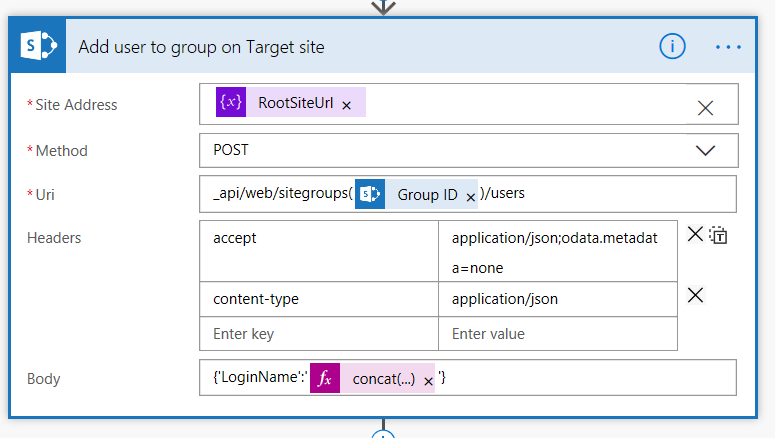The image size is (775, 438).
Task: Delete the accept header row
Action: tap(696, 235)
